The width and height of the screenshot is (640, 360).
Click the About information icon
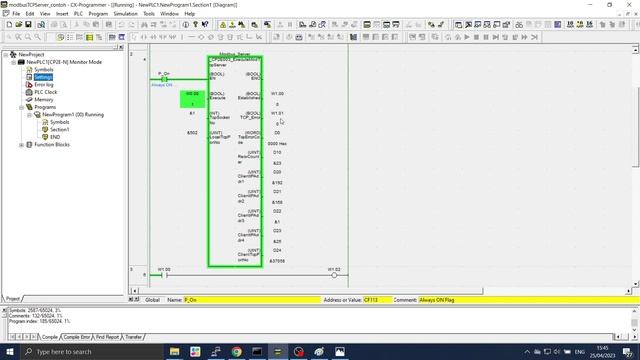[186, 24]
